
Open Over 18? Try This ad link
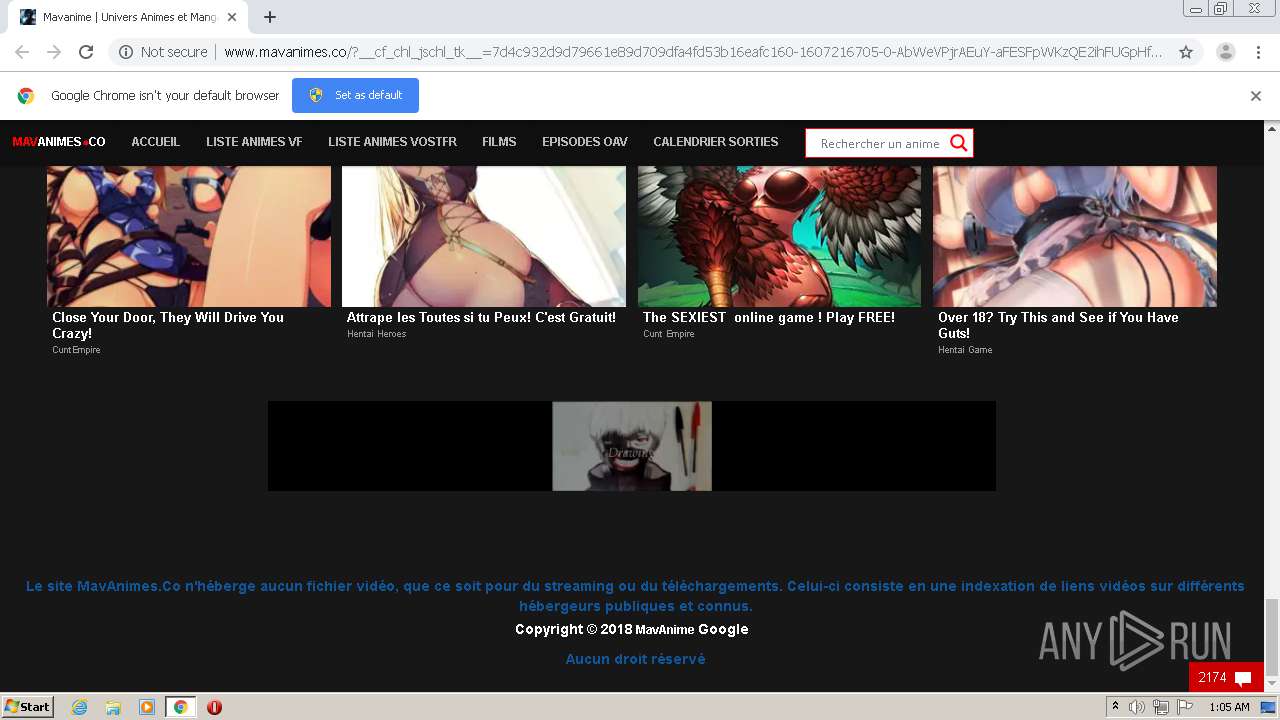pos(1058,325)
